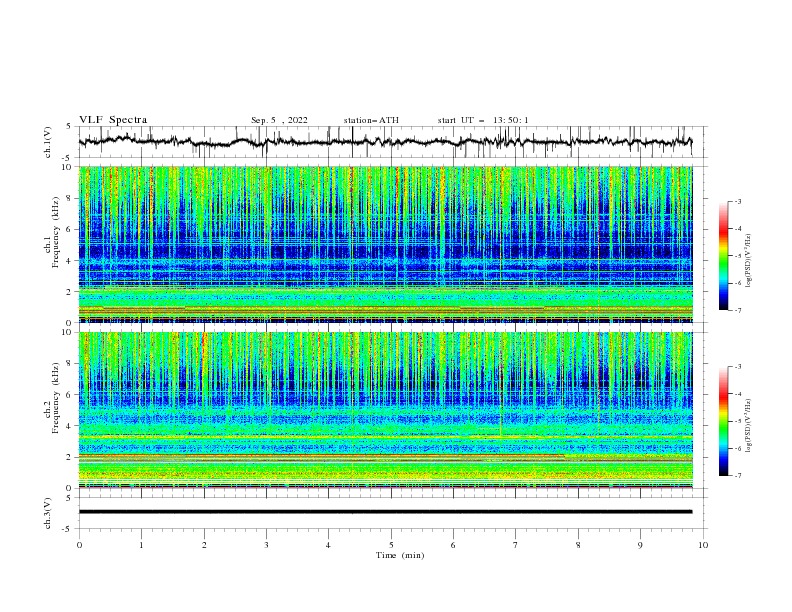
Task: Click the time axis tick label '8'
Action: tap(578, 545)
